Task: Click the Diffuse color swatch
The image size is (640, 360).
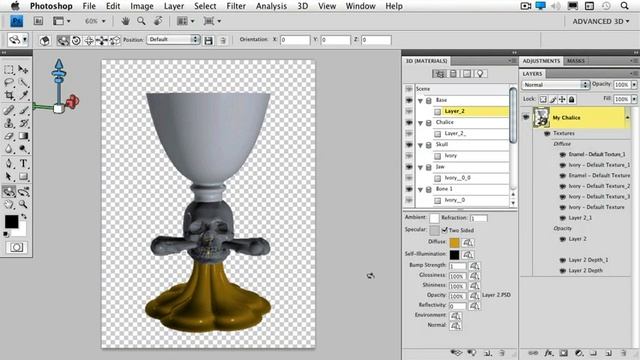Action: tap(454, 242)
